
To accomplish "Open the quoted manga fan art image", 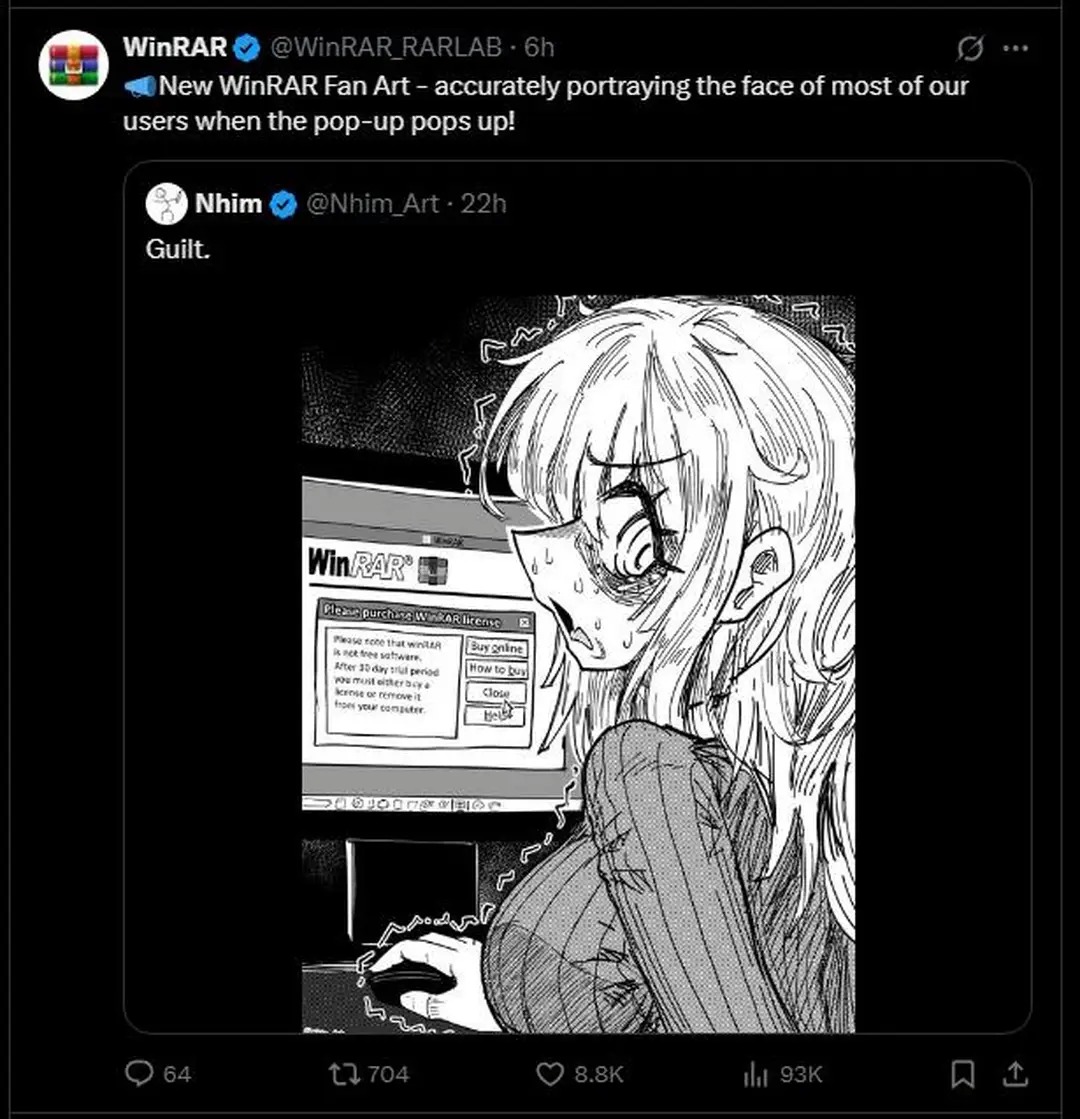I will pyautogui.click(x=578, y=664).
